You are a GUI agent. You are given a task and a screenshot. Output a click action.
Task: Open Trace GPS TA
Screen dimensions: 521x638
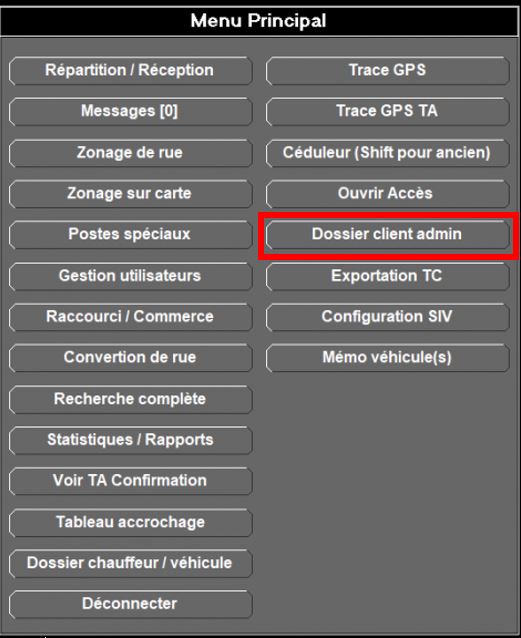(387, 111)
